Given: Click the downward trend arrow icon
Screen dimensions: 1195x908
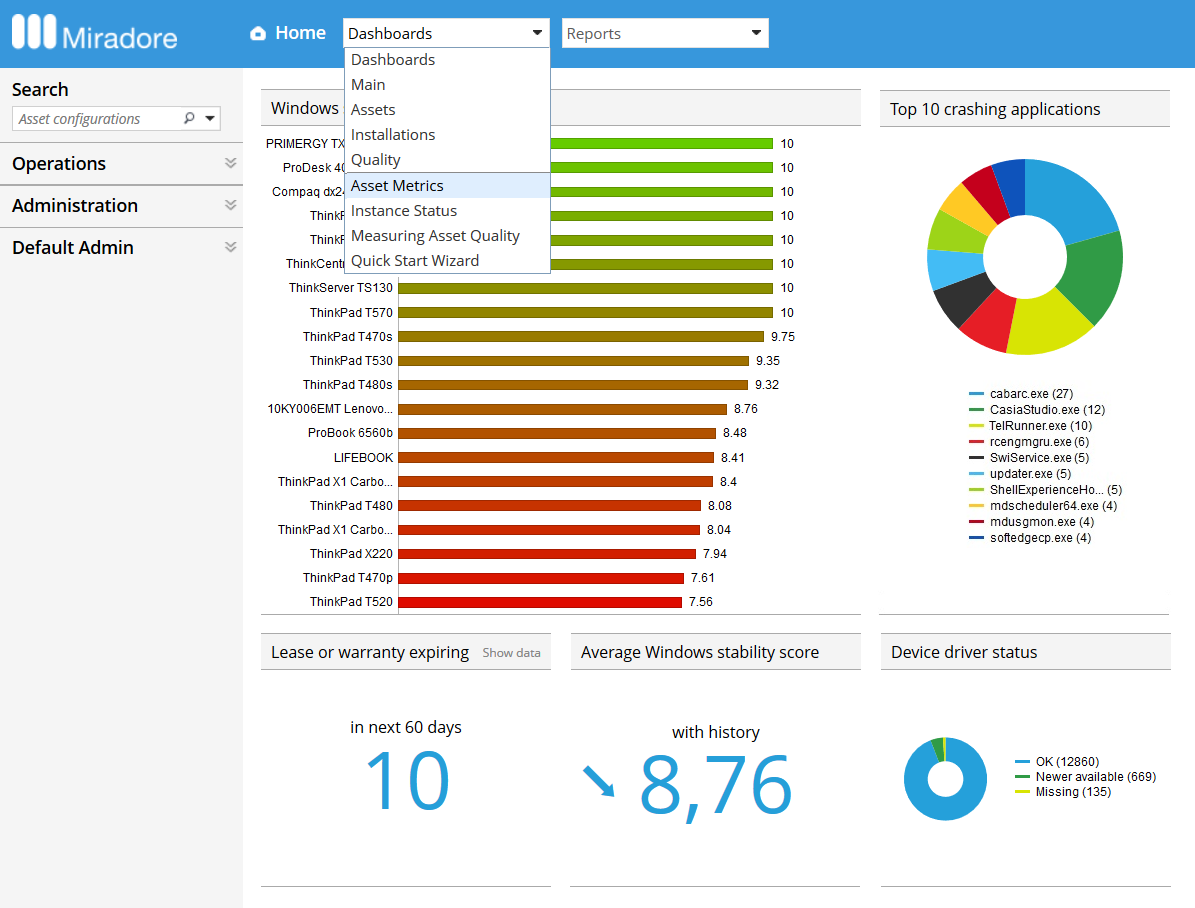Looking at the screenshot, I should pyautogui.click(x=599, y=781).
